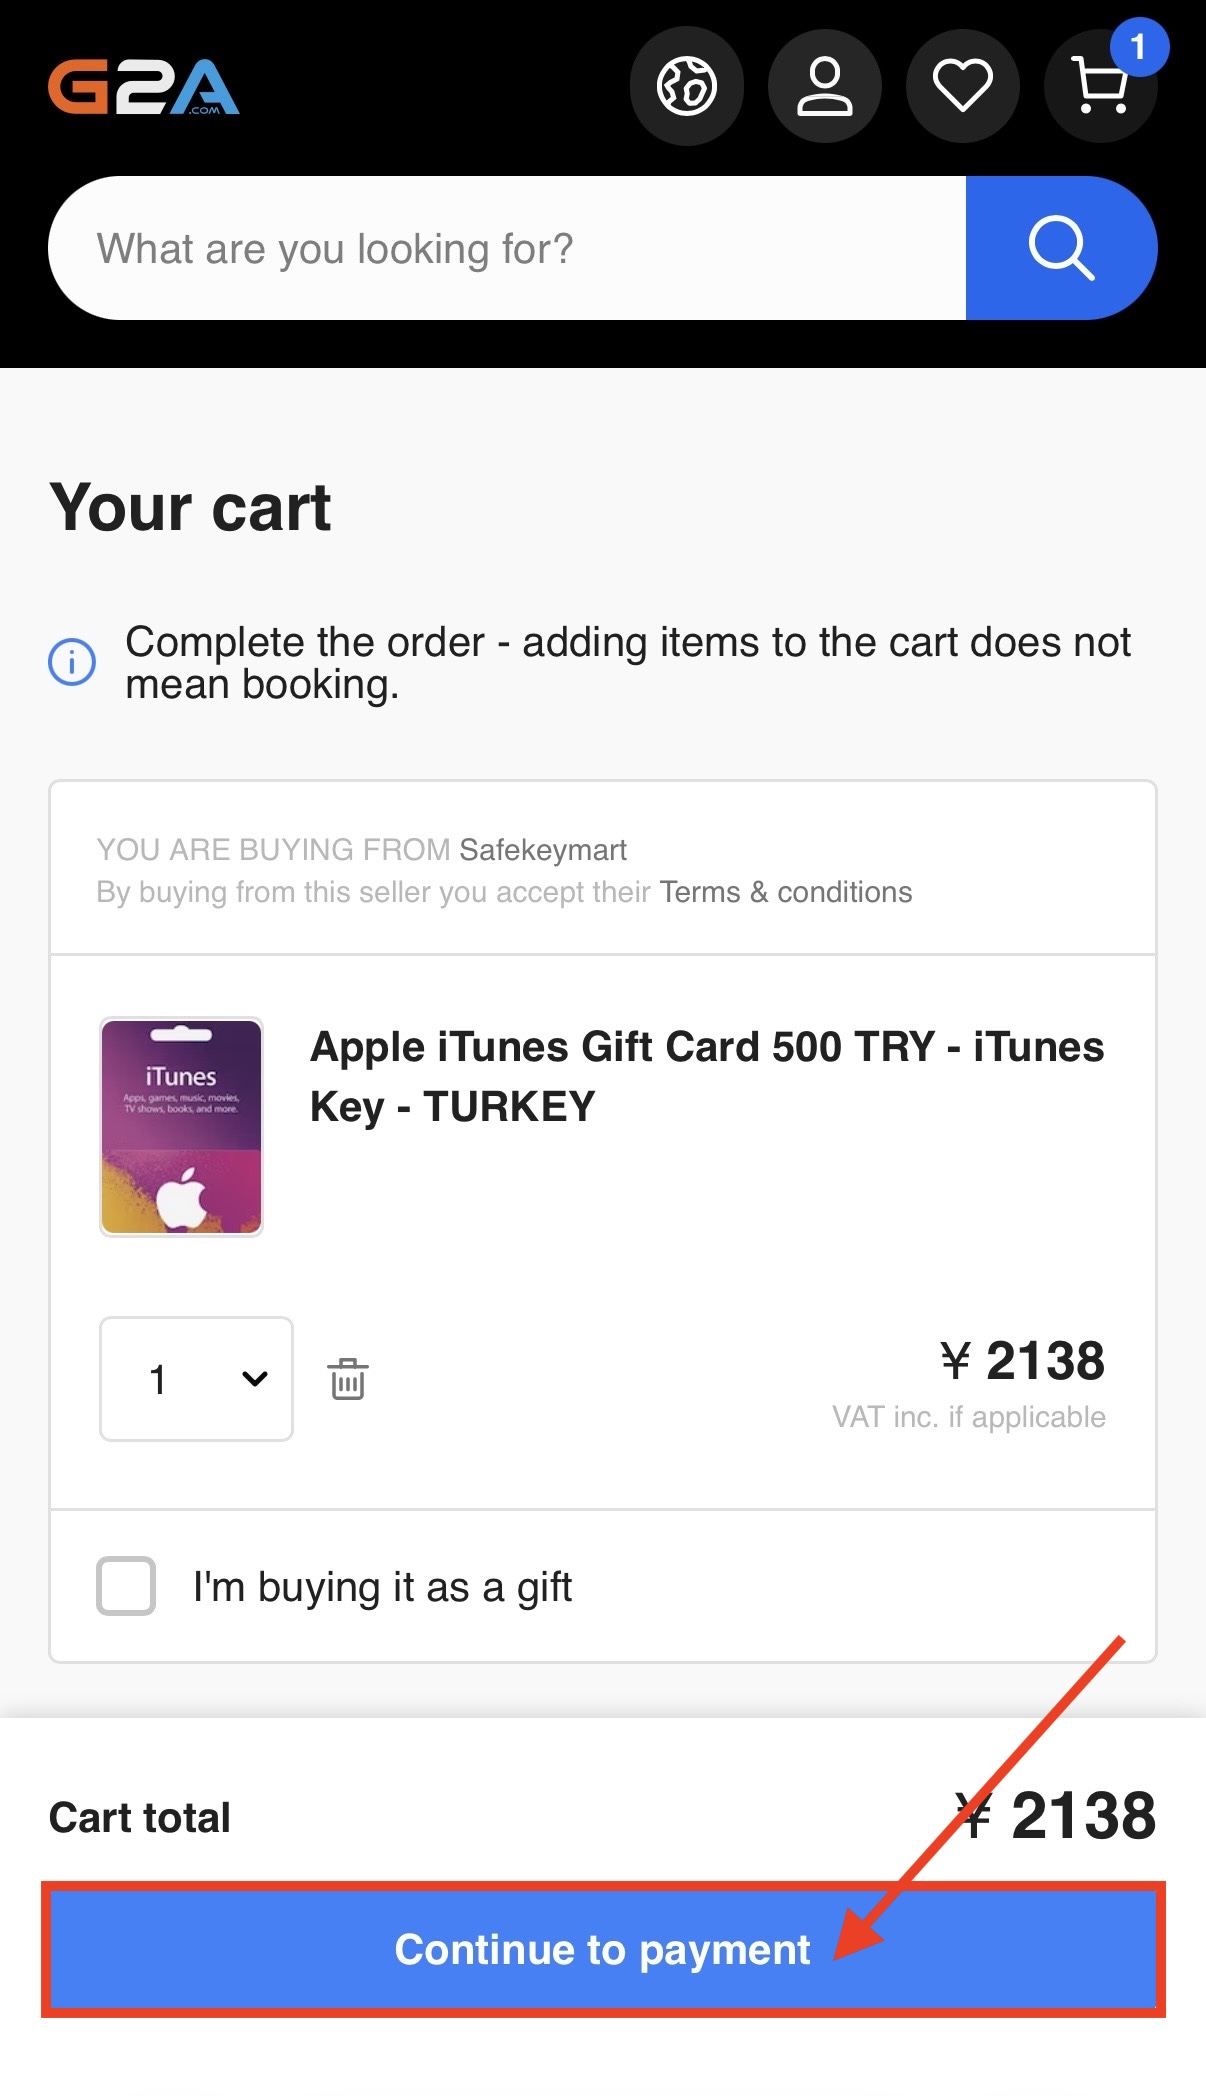Click the "I'm buying it as a gift" label
Image resolution: width=1206 pixels, height=2096 pixels.
(x=382, y=1587)
